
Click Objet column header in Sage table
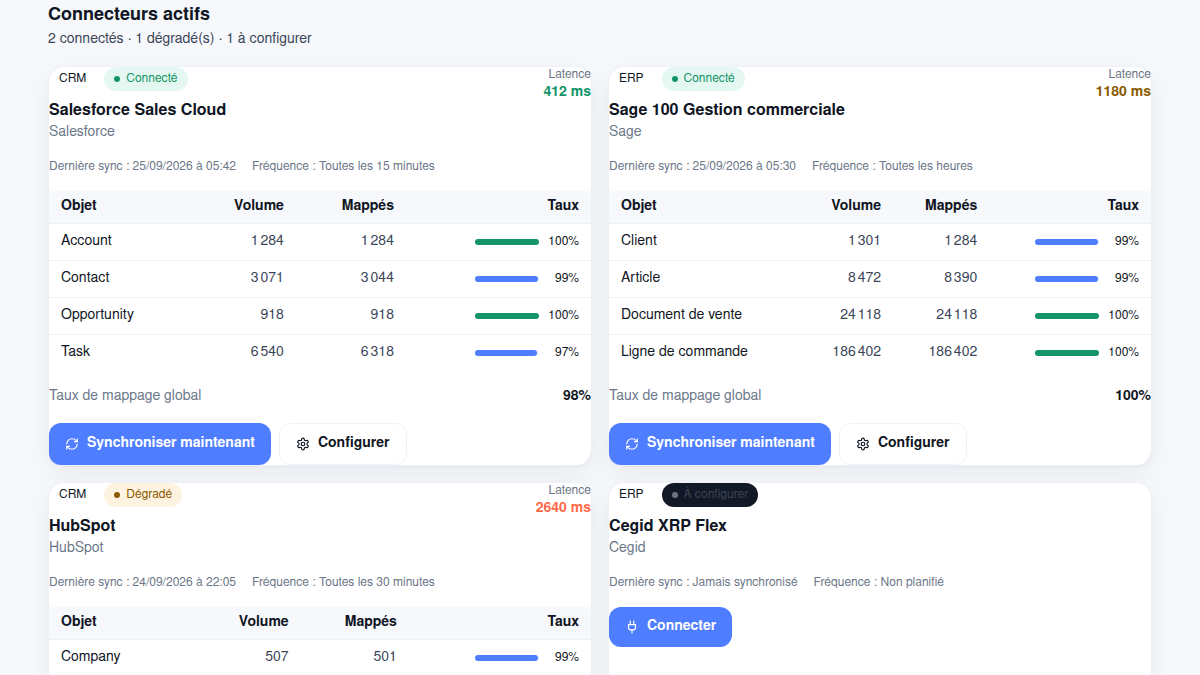pos(639,205)
